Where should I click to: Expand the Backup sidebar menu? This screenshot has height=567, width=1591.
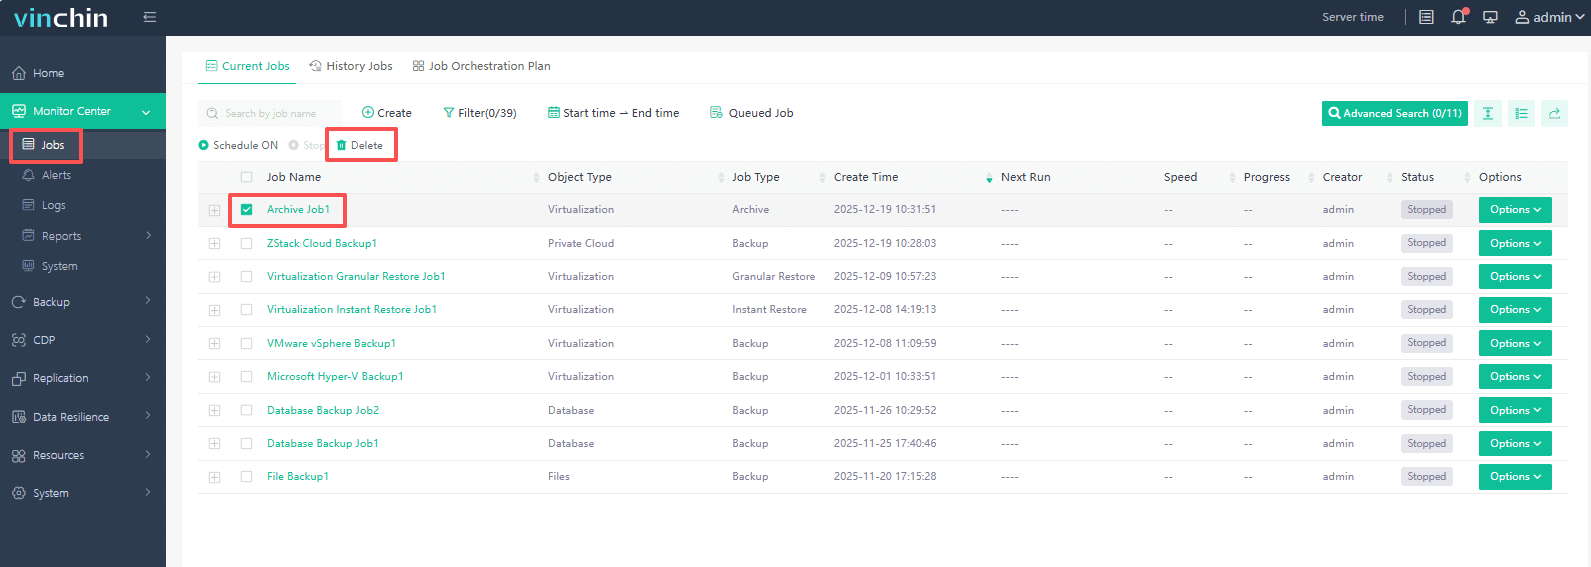[82, 302]
